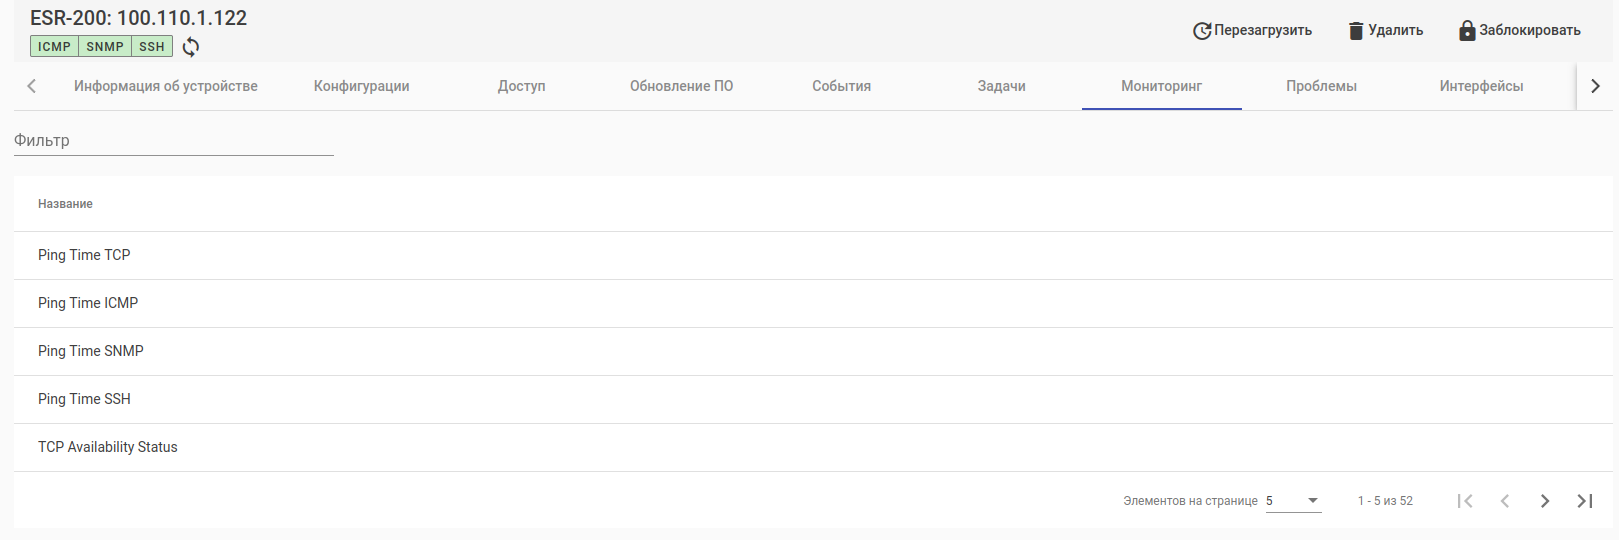Image resolution: width=1619 pixels, height=540 pixels.
Task: Click the Удалить trash button
Action: click(1385, 30)
